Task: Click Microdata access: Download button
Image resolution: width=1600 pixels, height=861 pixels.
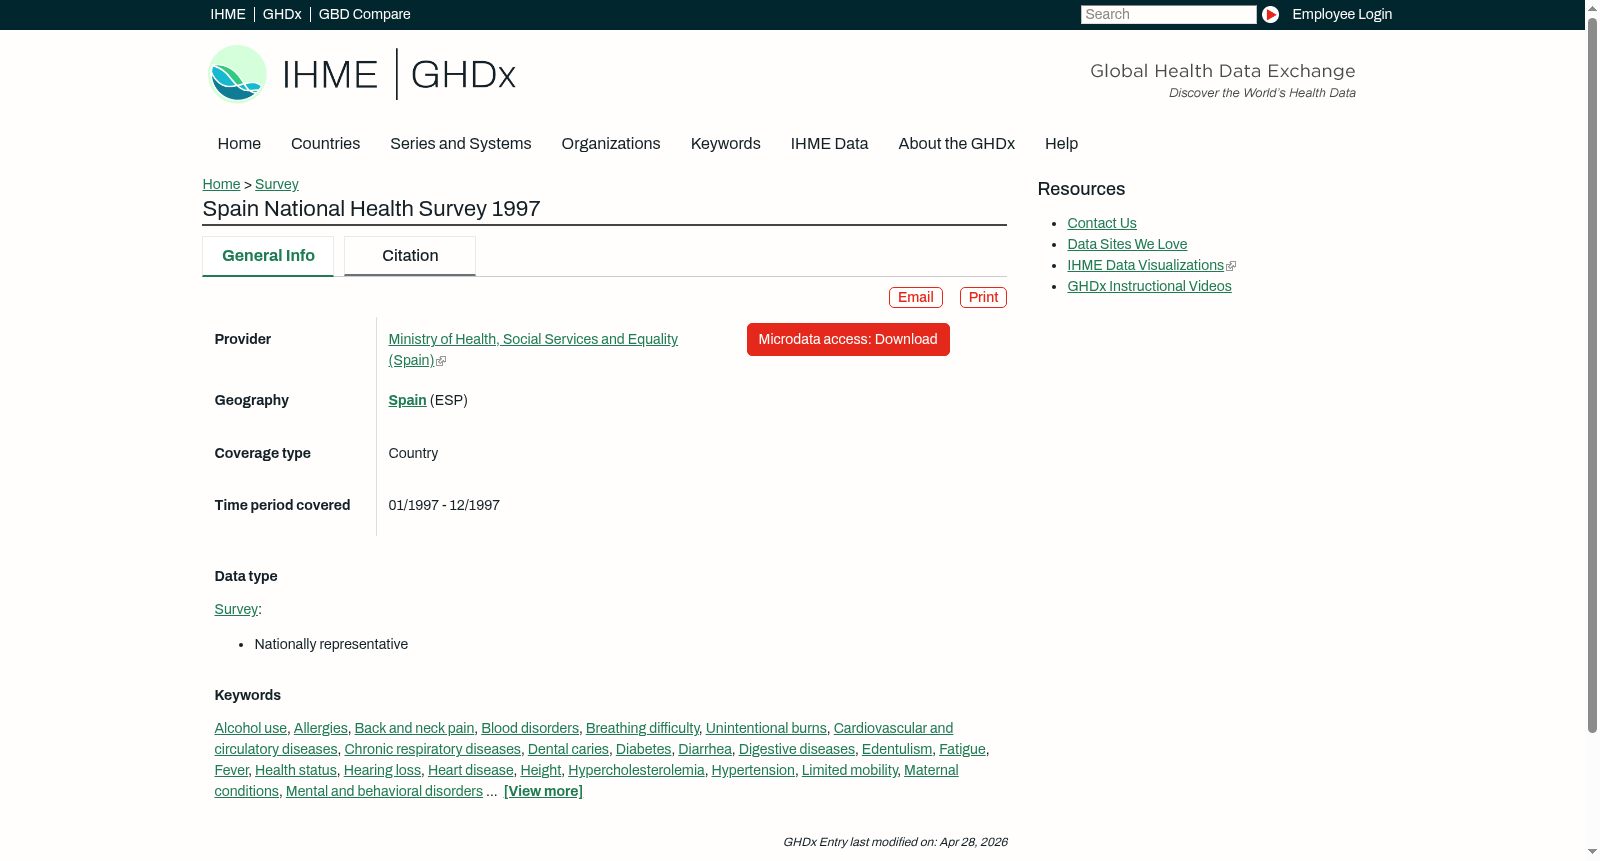Action: [848, 340]
